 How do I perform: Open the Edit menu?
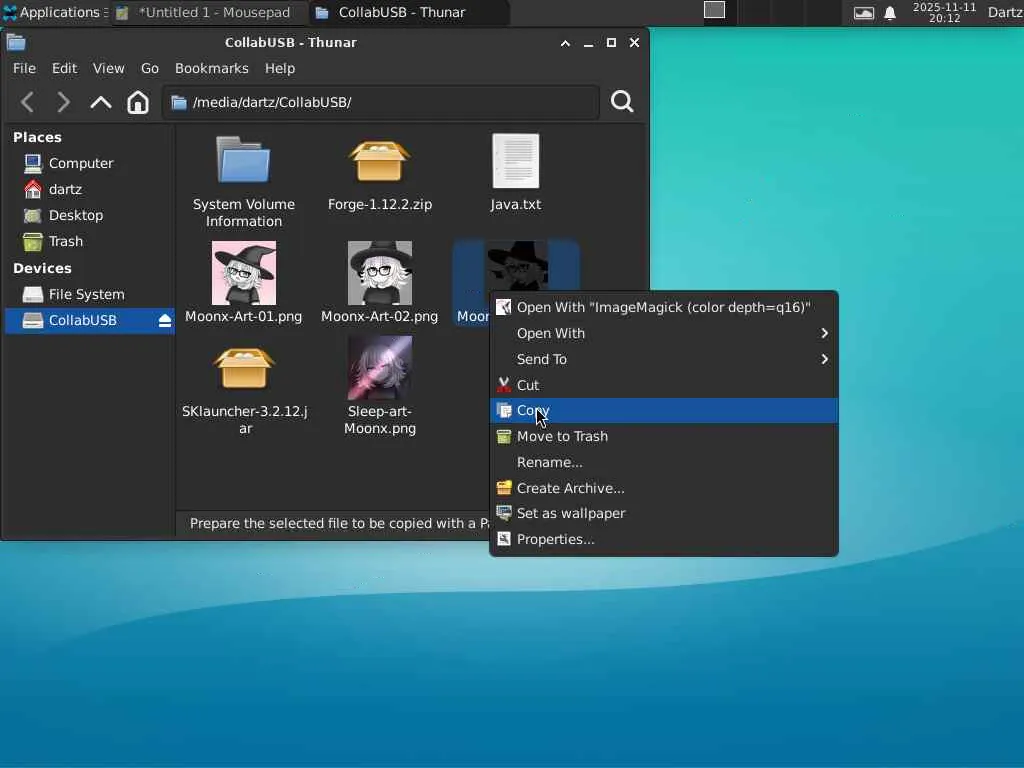pos(64,69)
